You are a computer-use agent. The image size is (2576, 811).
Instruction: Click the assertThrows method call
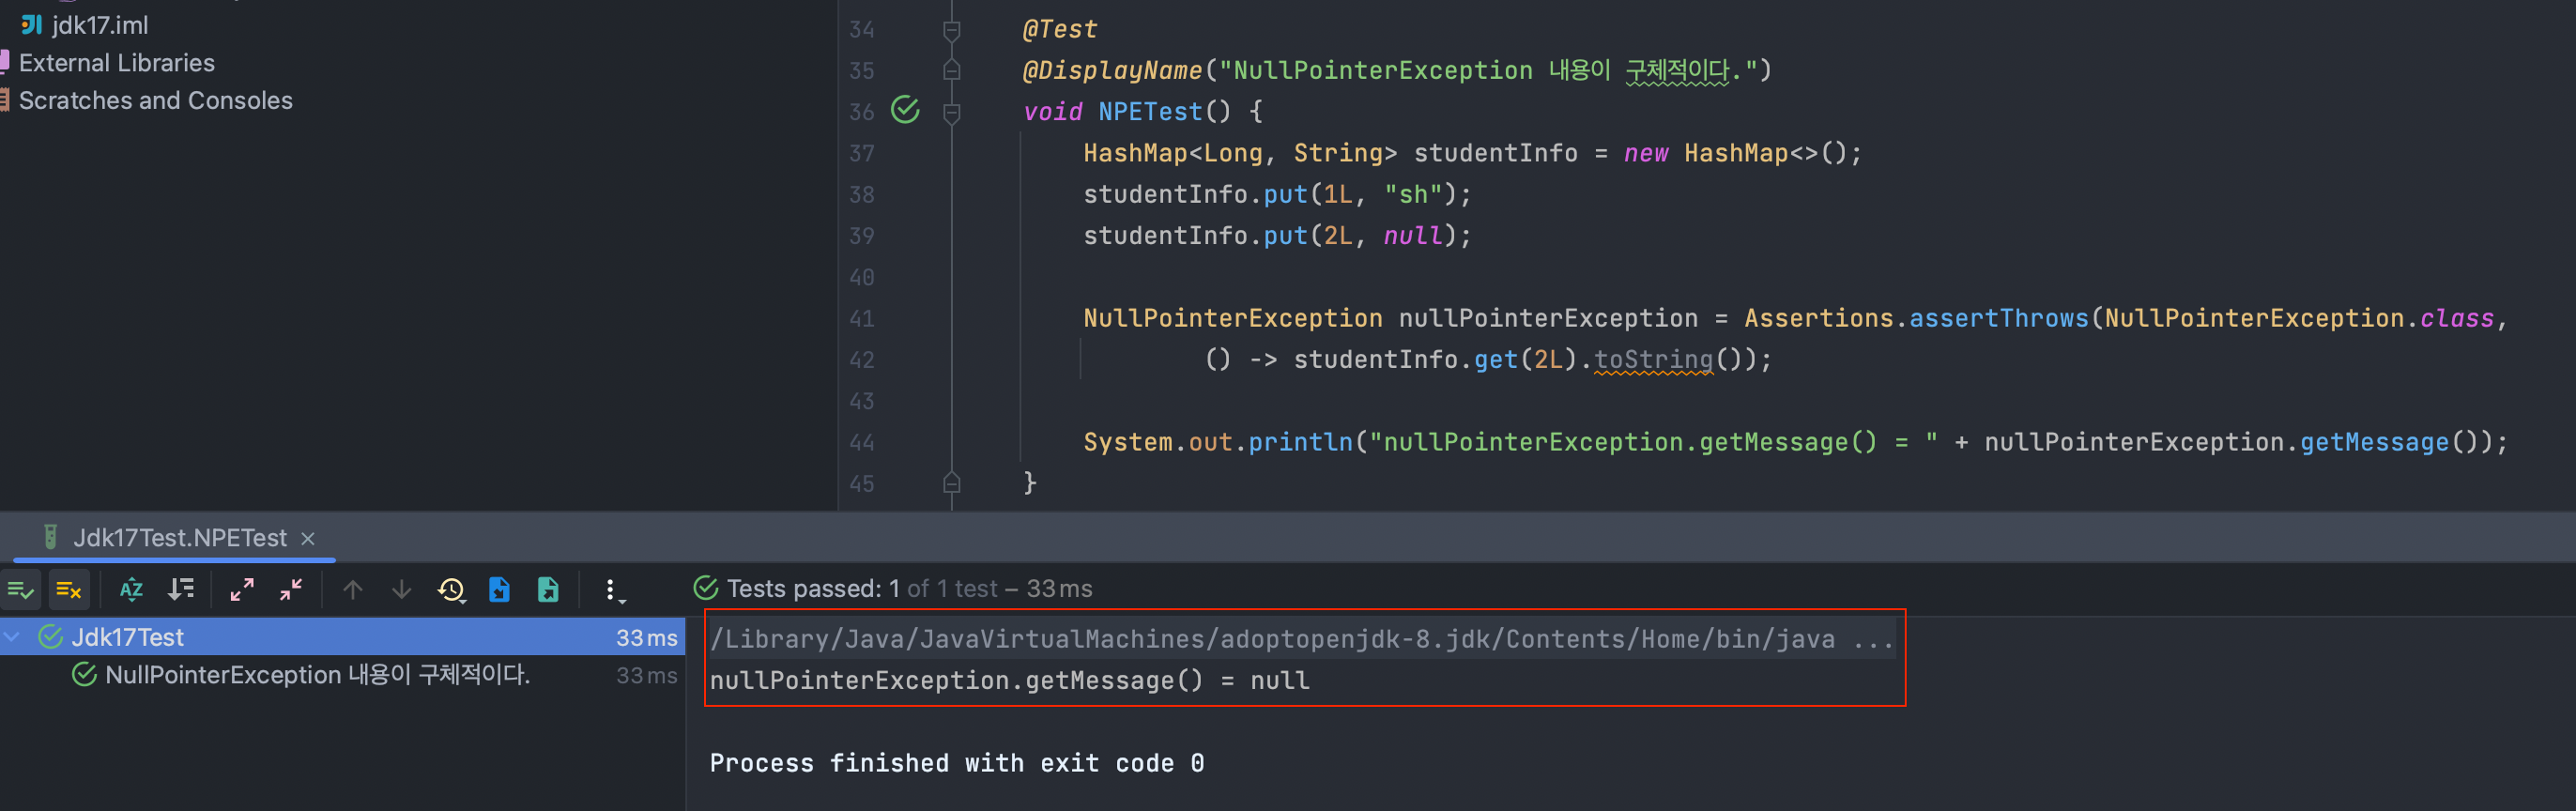pyautogui.click(x=1999, y=318)
